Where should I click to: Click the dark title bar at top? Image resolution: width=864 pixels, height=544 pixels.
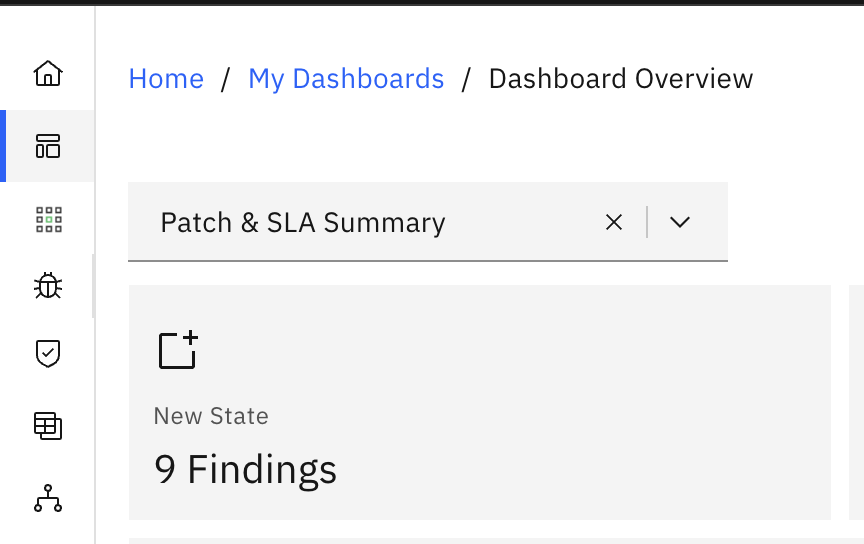(x=432, y=3)
